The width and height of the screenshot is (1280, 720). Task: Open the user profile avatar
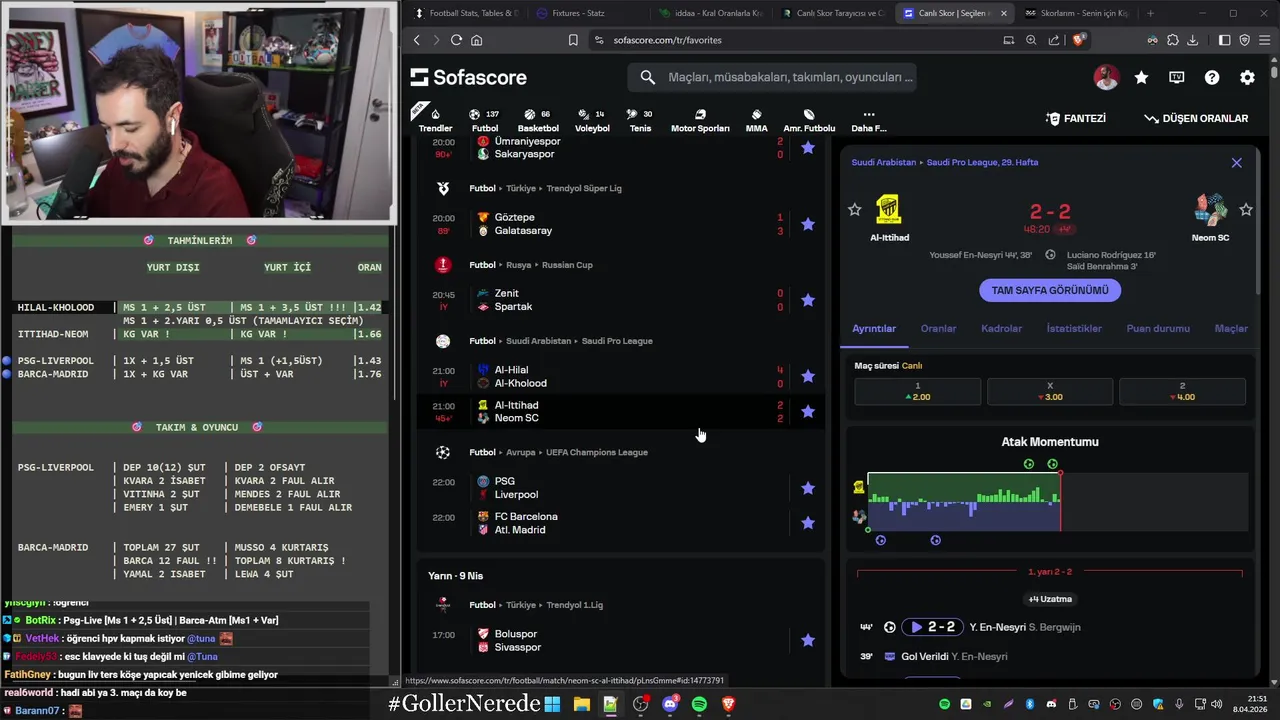click(1106, 77)
